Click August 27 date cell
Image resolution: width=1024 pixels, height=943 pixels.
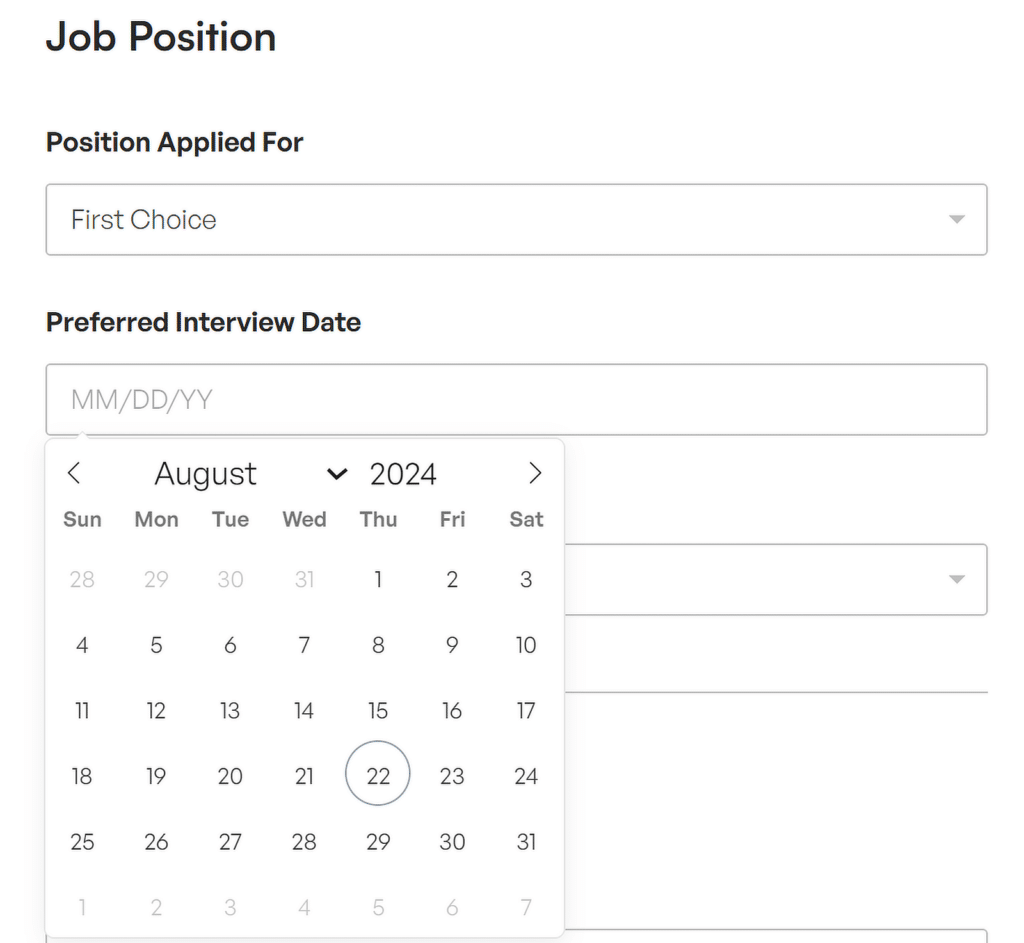pos(230,842)
